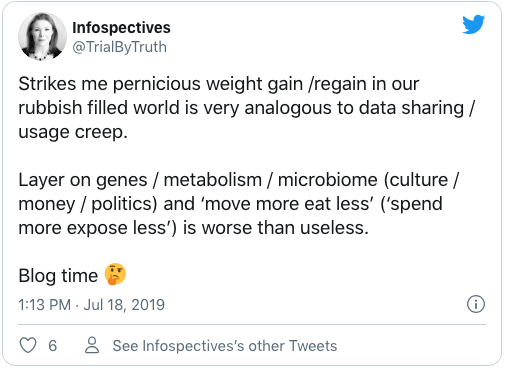505x368 pixels.
Task: Visit the @TrialByTruth handle
Action: 119,47
